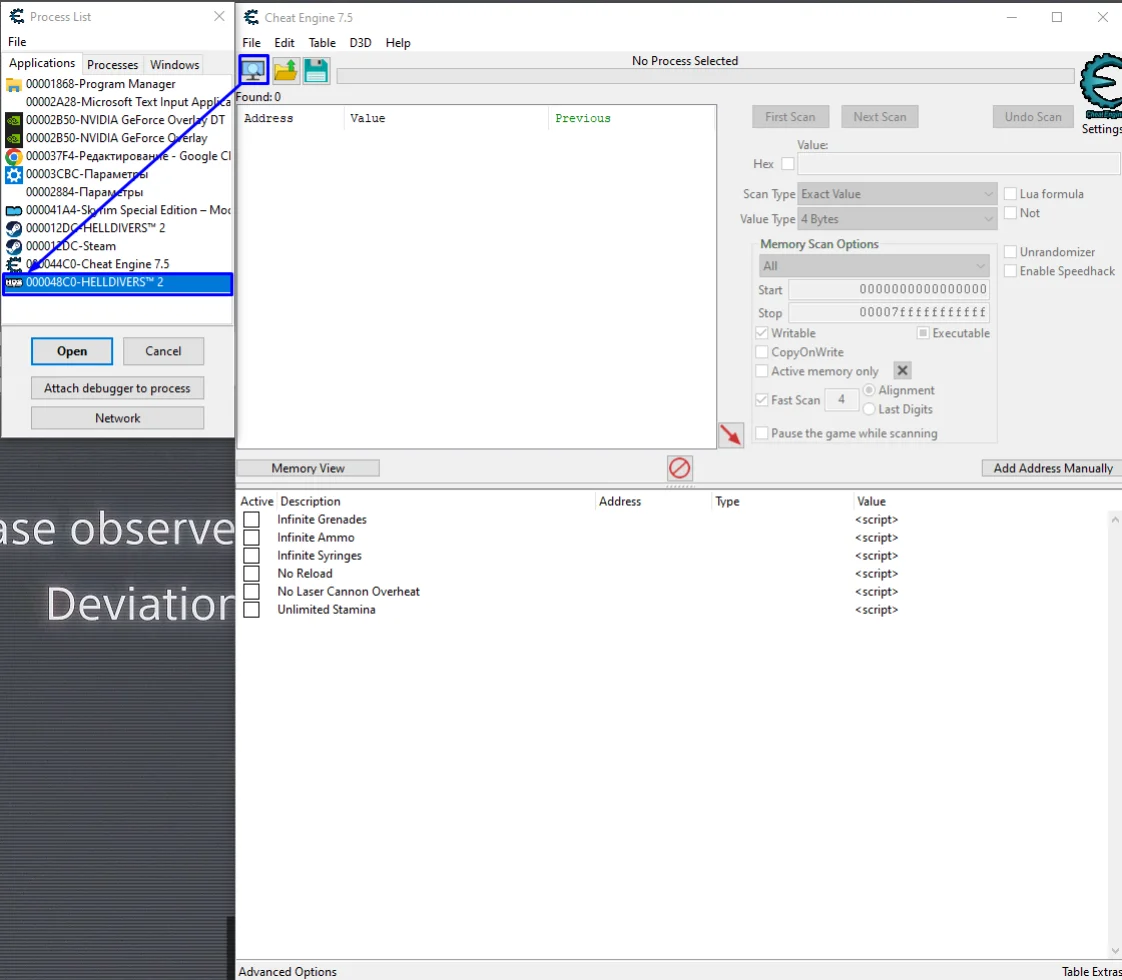Close the Process List window
Viewport: 1122px width, 980px height.
(219, 16)
